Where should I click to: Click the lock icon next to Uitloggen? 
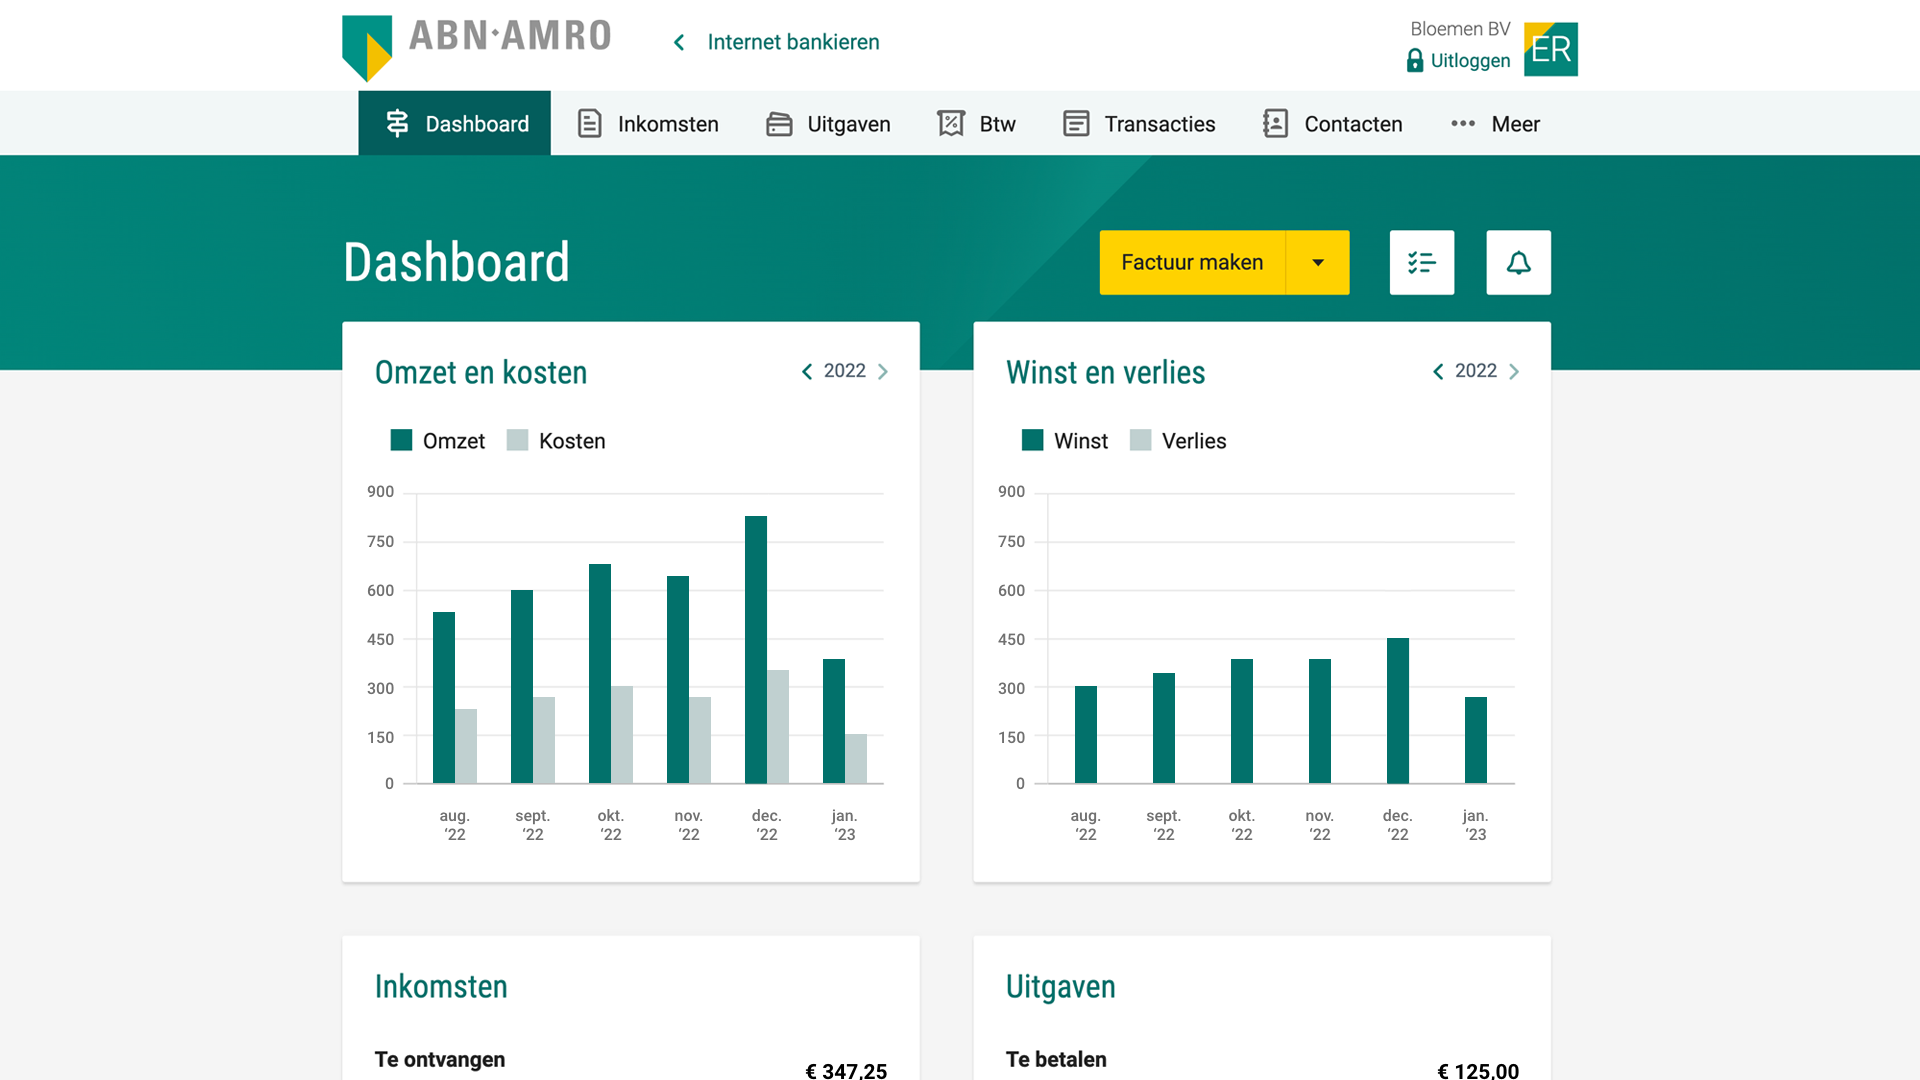[1414, 61]
